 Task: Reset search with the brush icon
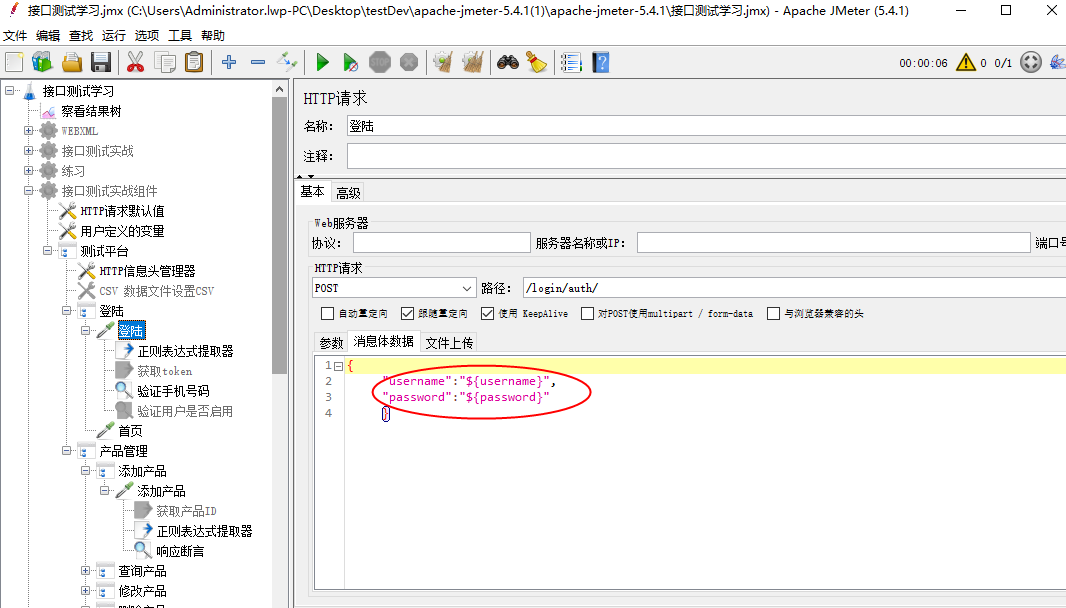click(x=536, y=63)
